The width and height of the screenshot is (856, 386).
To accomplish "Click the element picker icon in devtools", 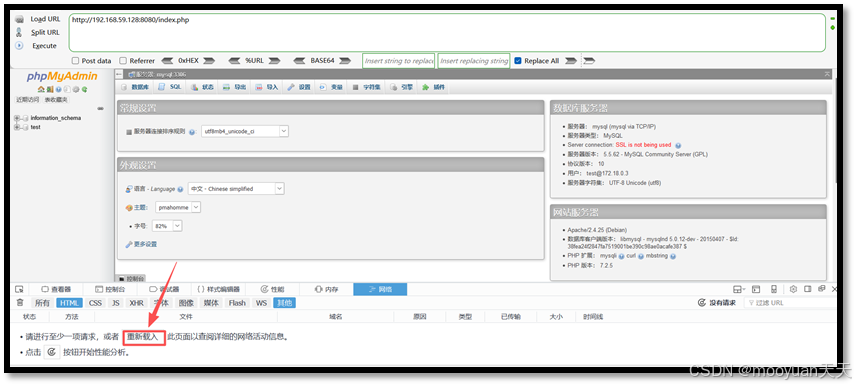I will [19, 289].
